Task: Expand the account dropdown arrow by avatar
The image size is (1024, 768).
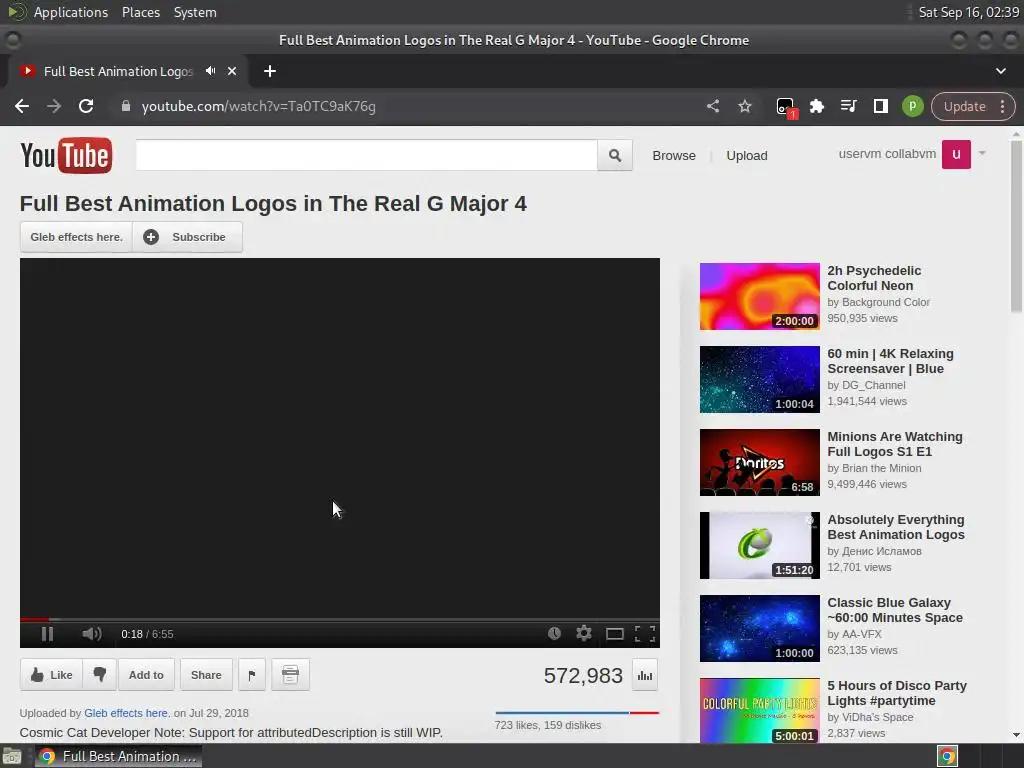Action: 982,153
